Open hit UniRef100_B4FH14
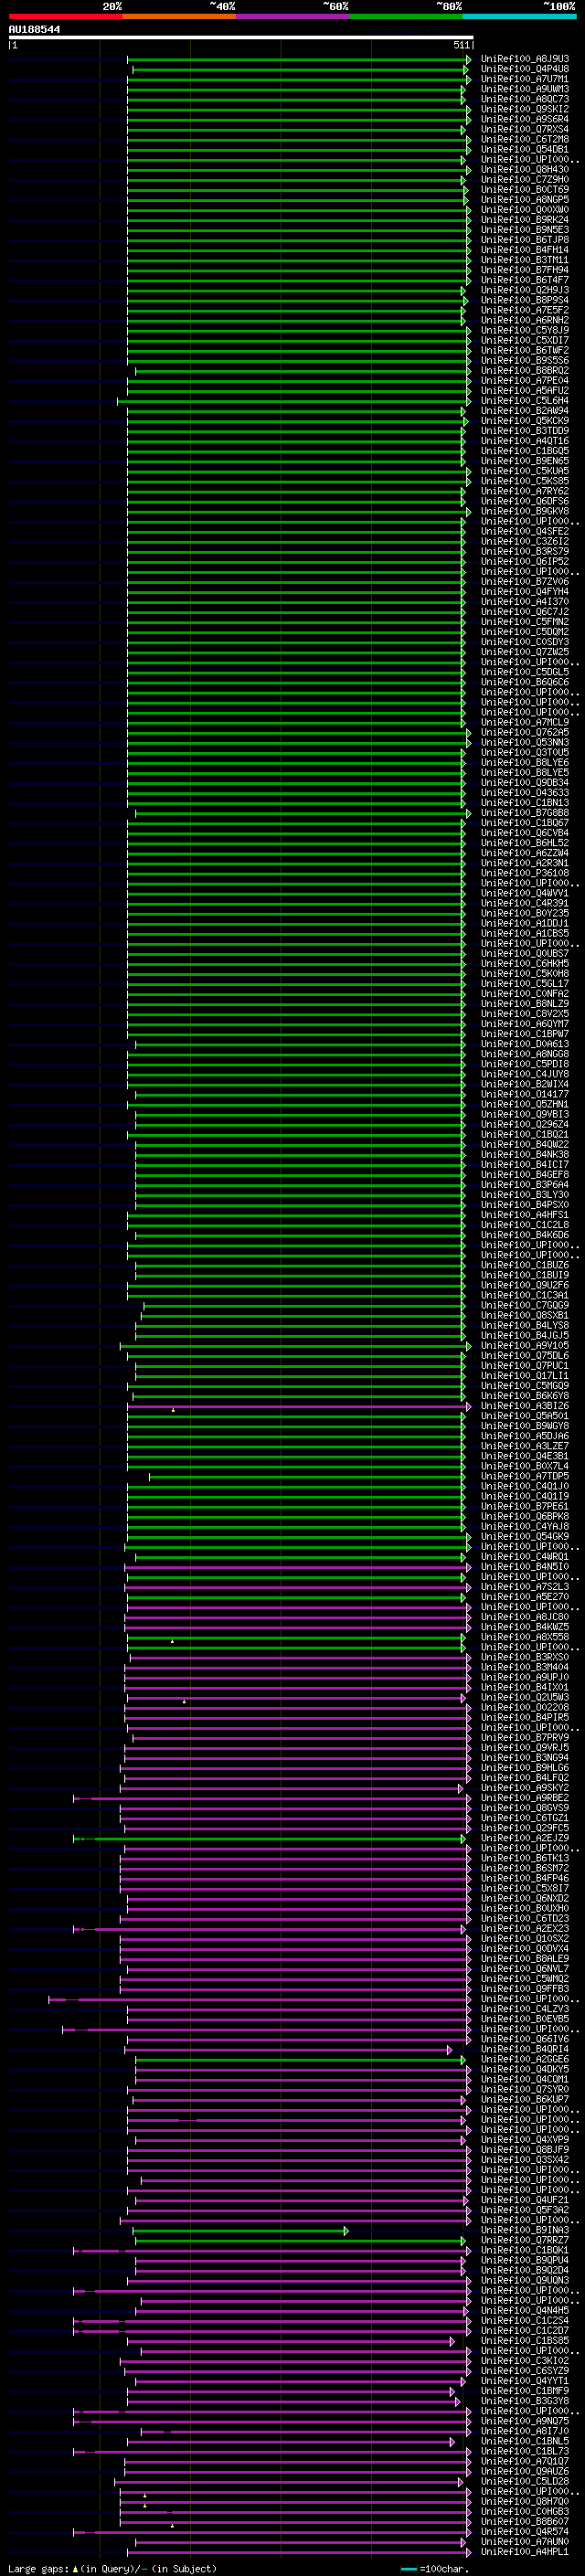This screenshot has height=2576, width=585. click(525, 250)
